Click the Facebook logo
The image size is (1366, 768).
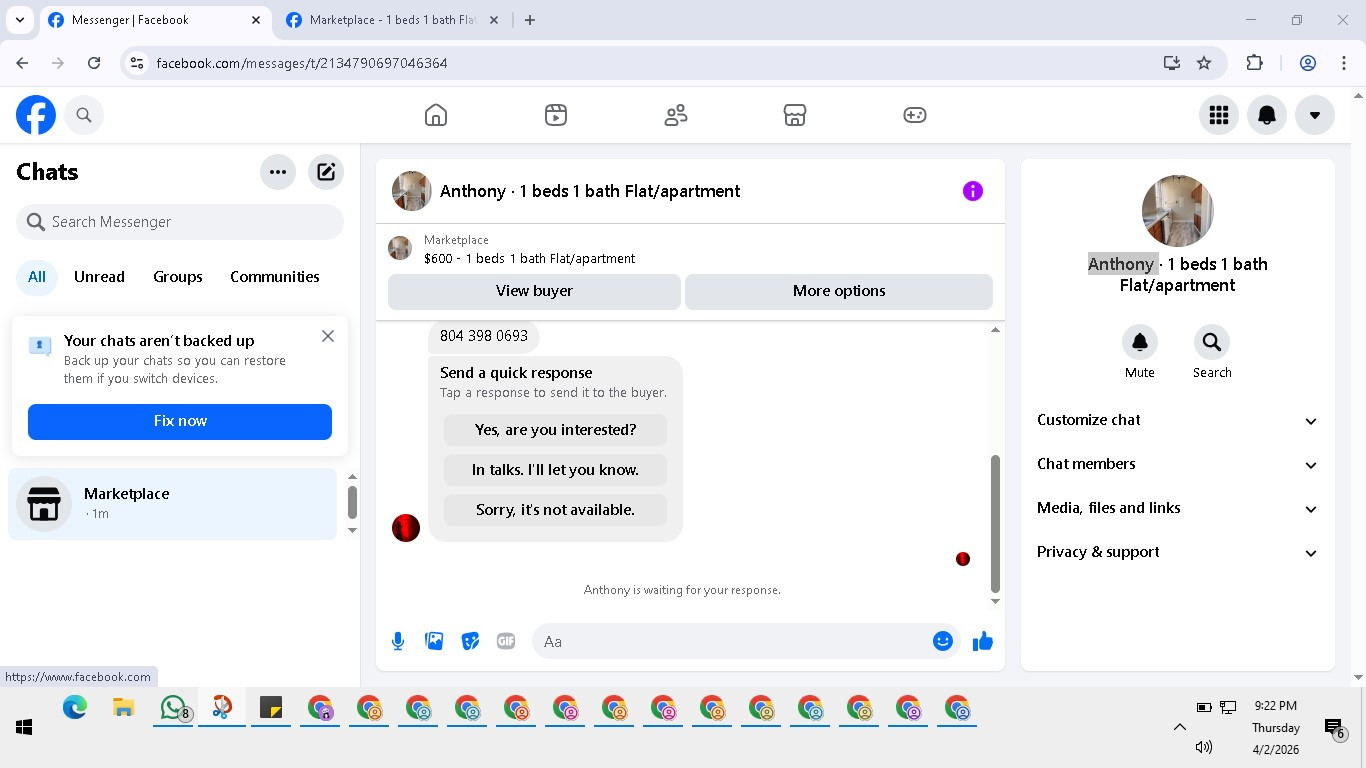click(36, 115)
